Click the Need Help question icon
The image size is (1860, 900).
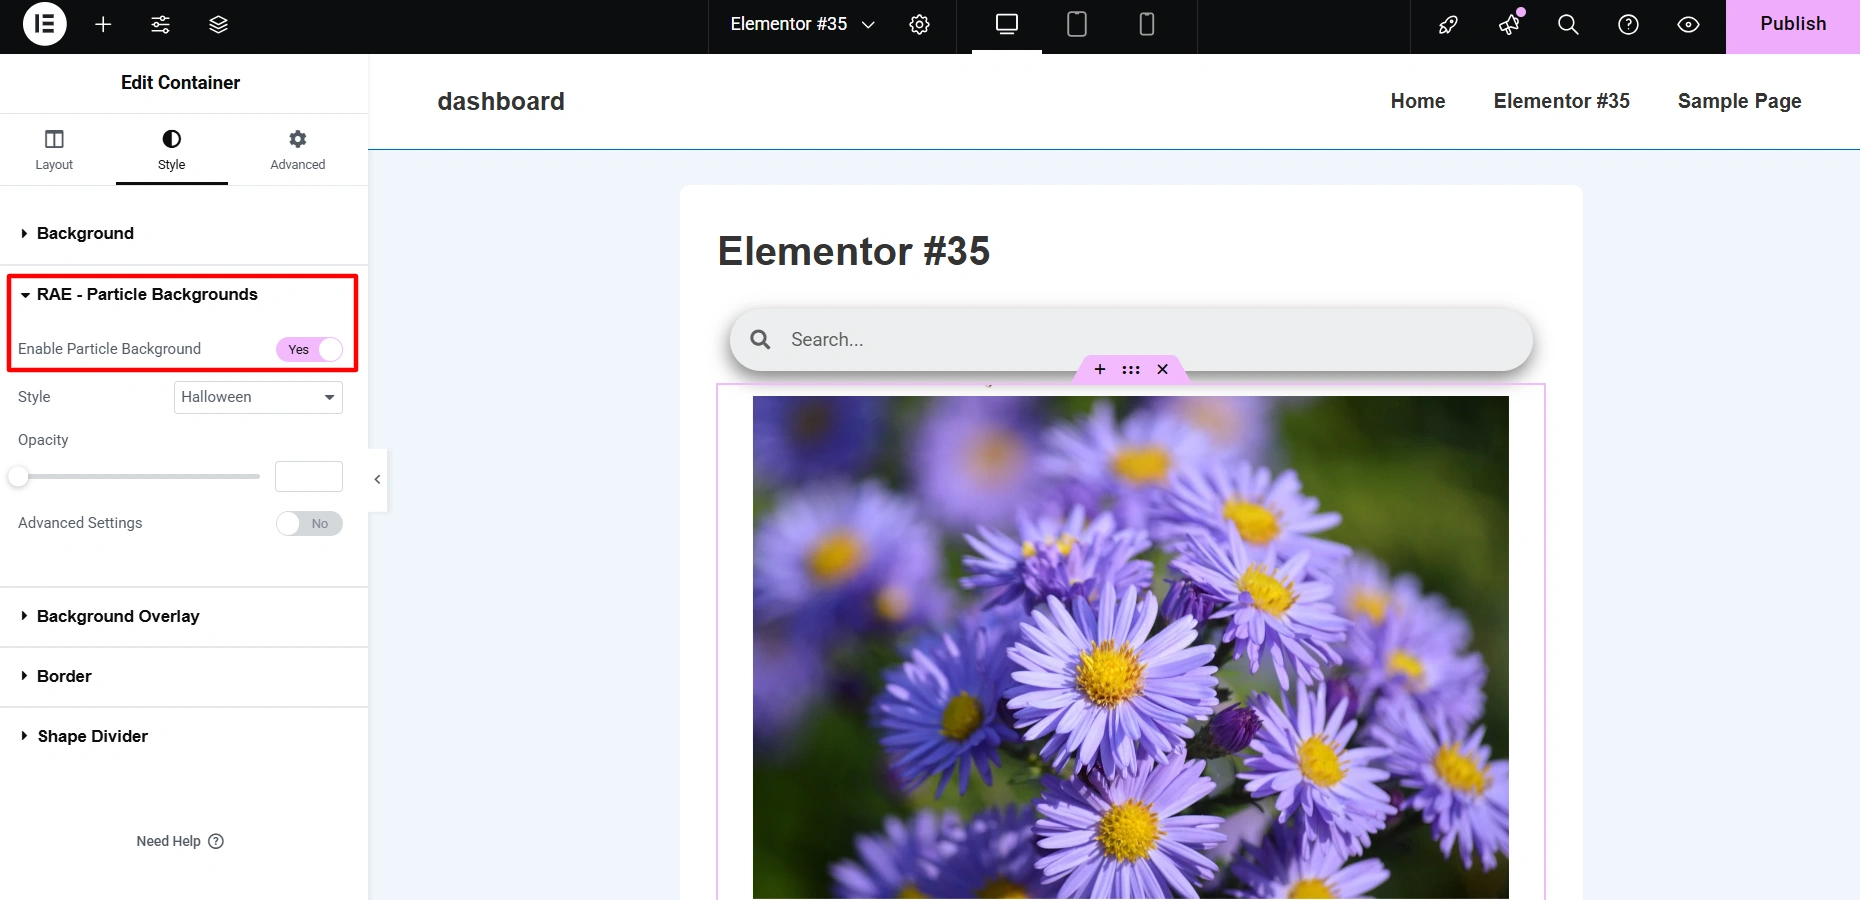pos(216,841)
